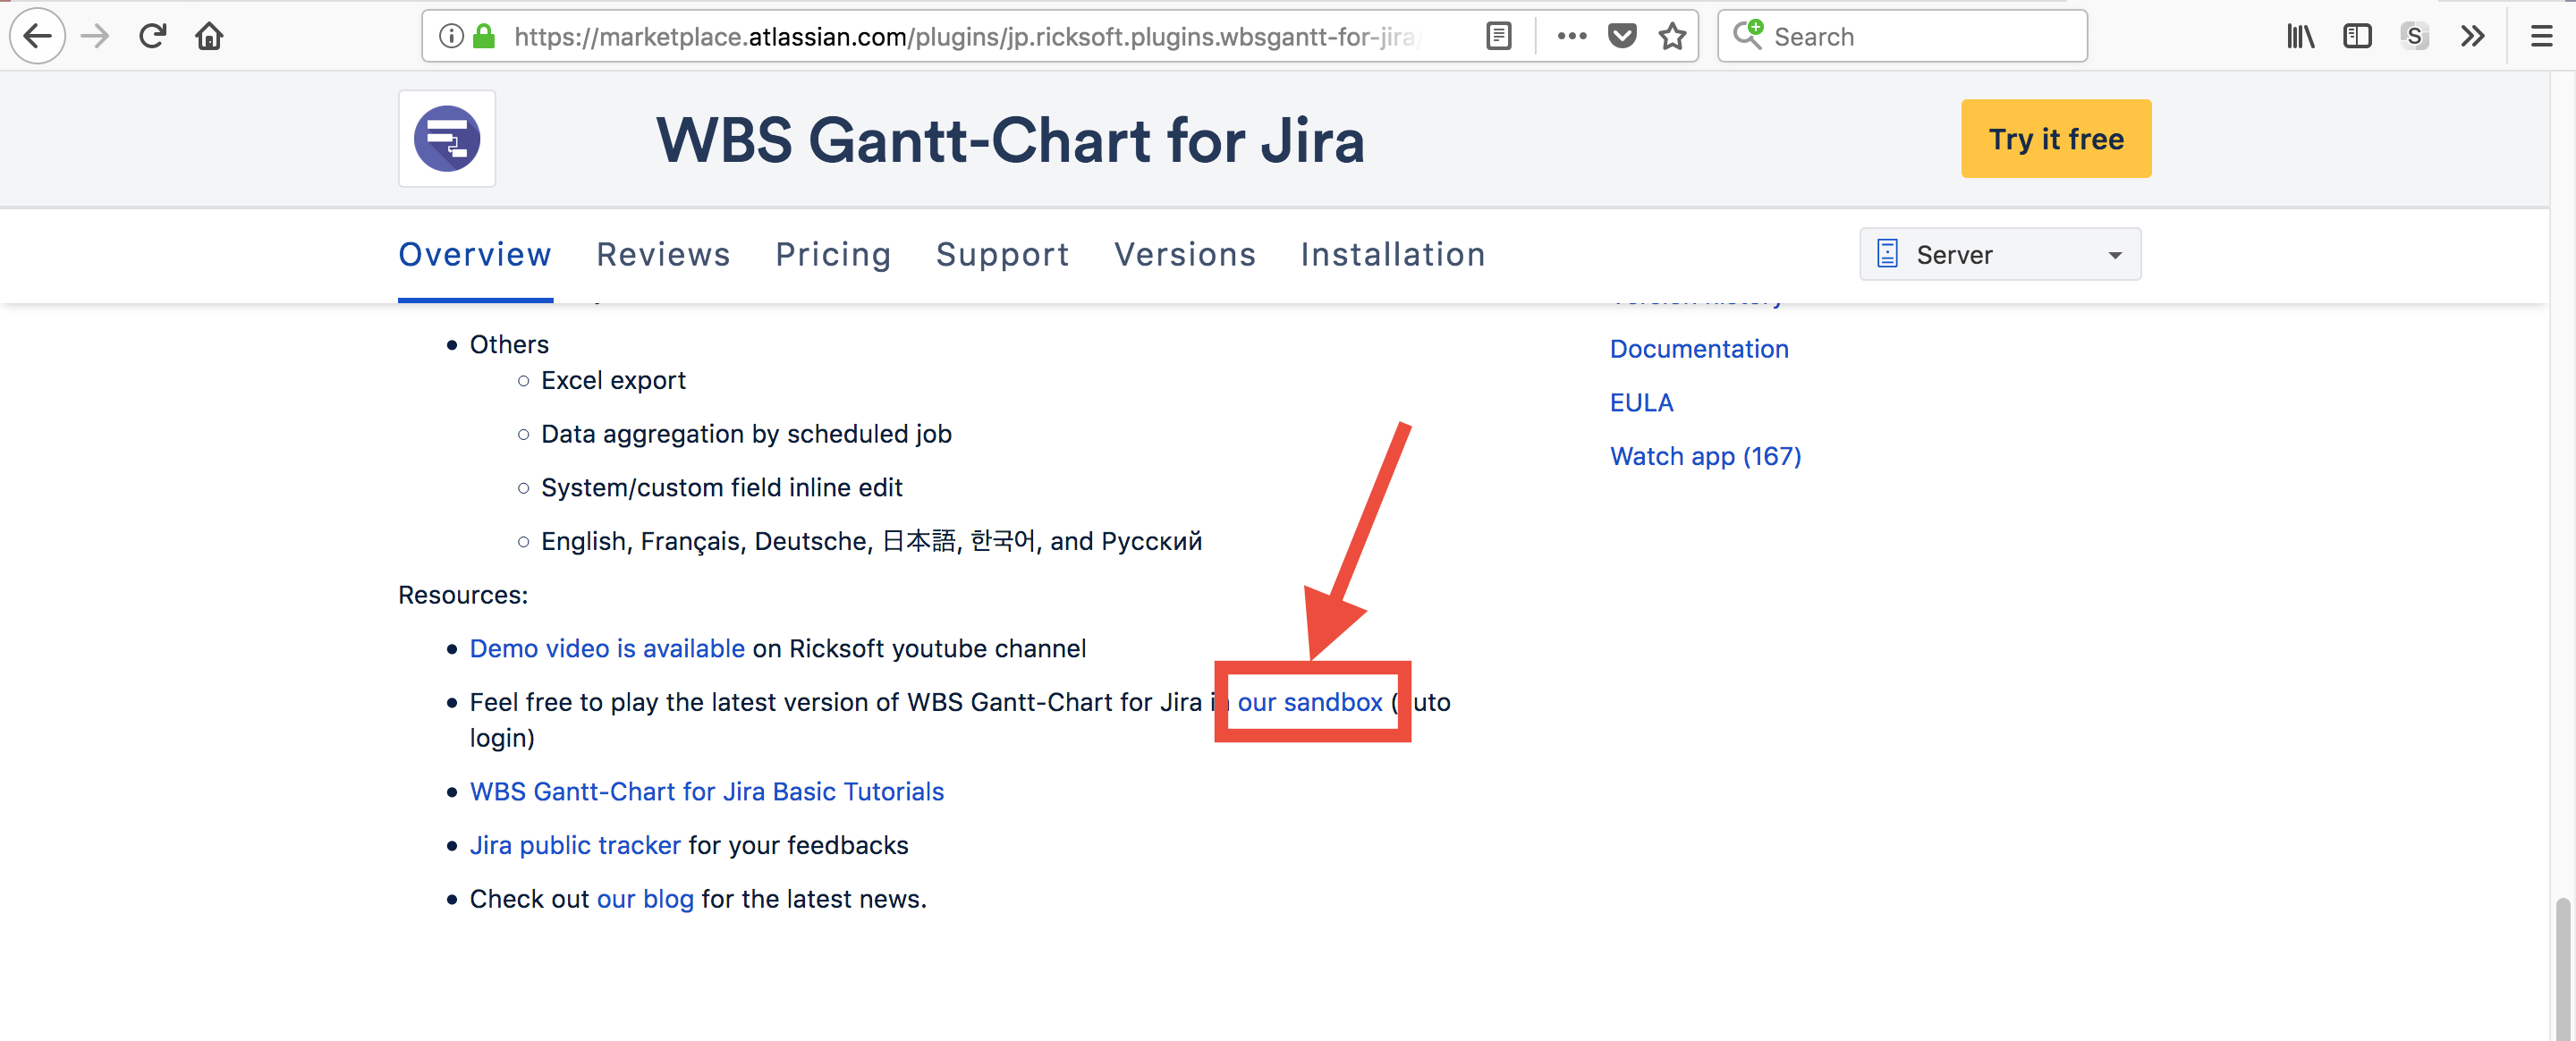Click the Resources: label
This screenshot has width=2576, height=1041.
coord(463,595)
